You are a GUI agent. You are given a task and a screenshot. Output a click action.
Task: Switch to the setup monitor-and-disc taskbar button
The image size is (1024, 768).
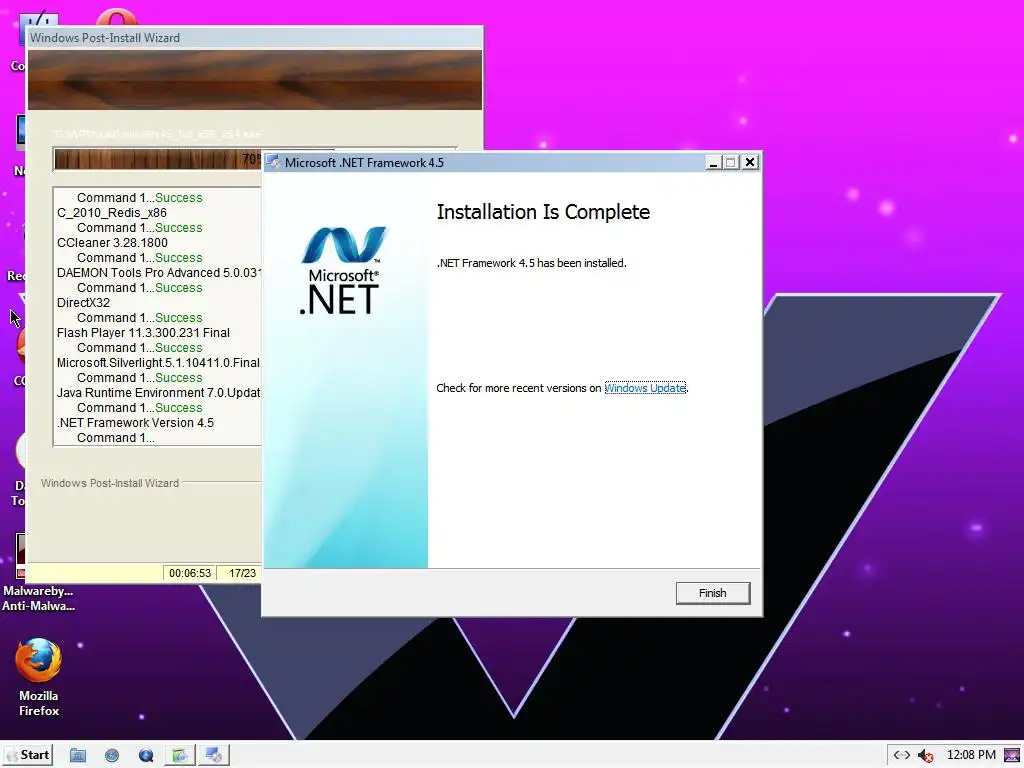214,756
